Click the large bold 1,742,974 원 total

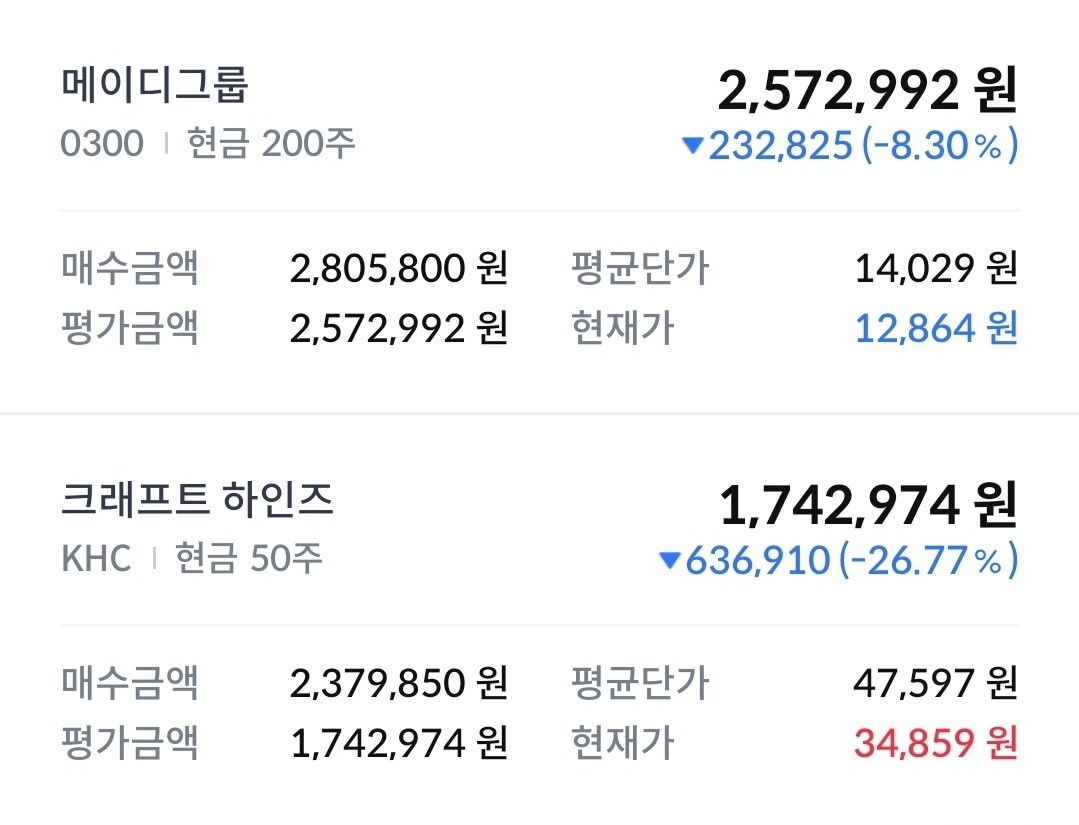(x=867, y=506)
